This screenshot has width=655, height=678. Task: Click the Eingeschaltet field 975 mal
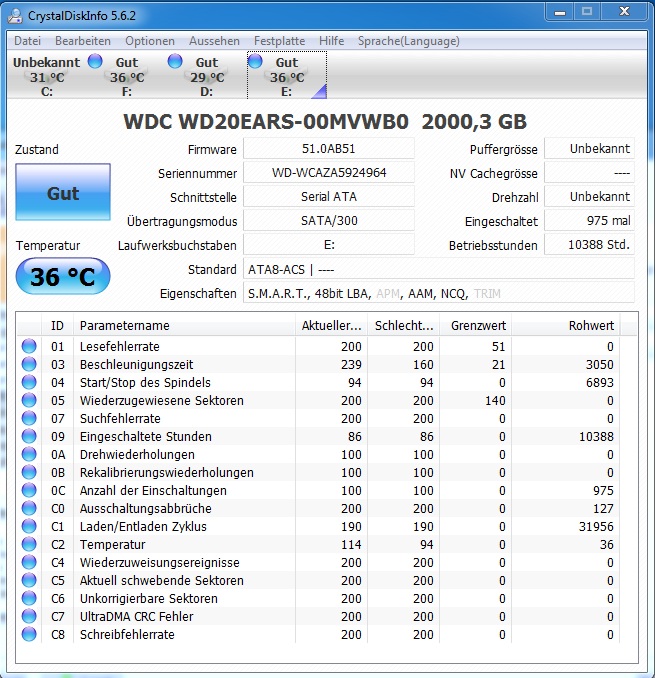point(589,221)
